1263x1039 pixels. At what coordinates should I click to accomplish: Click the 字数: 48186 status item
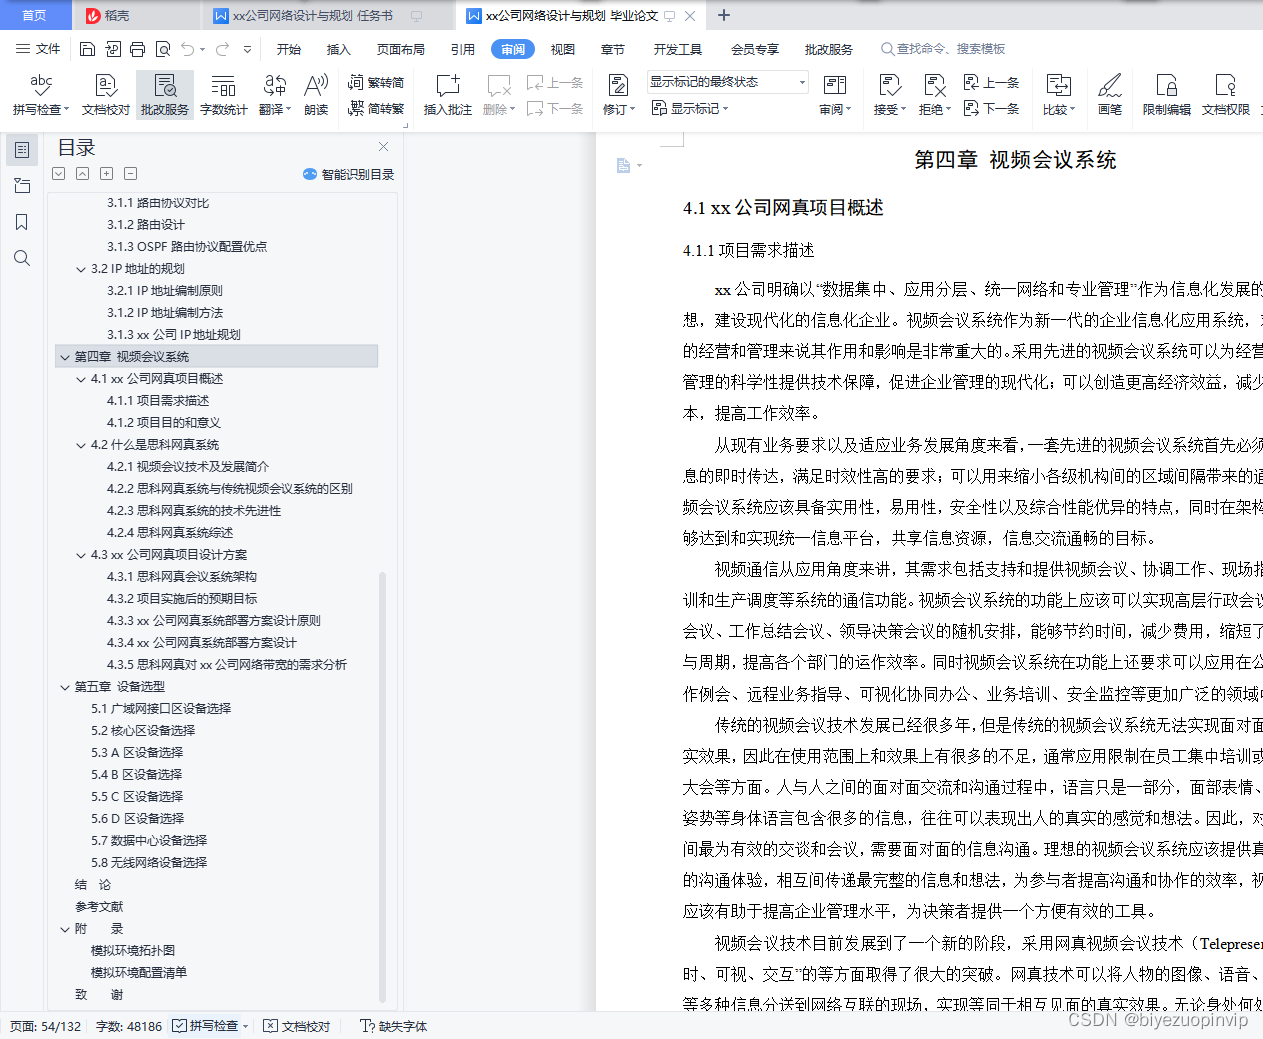coord(129,1026)
